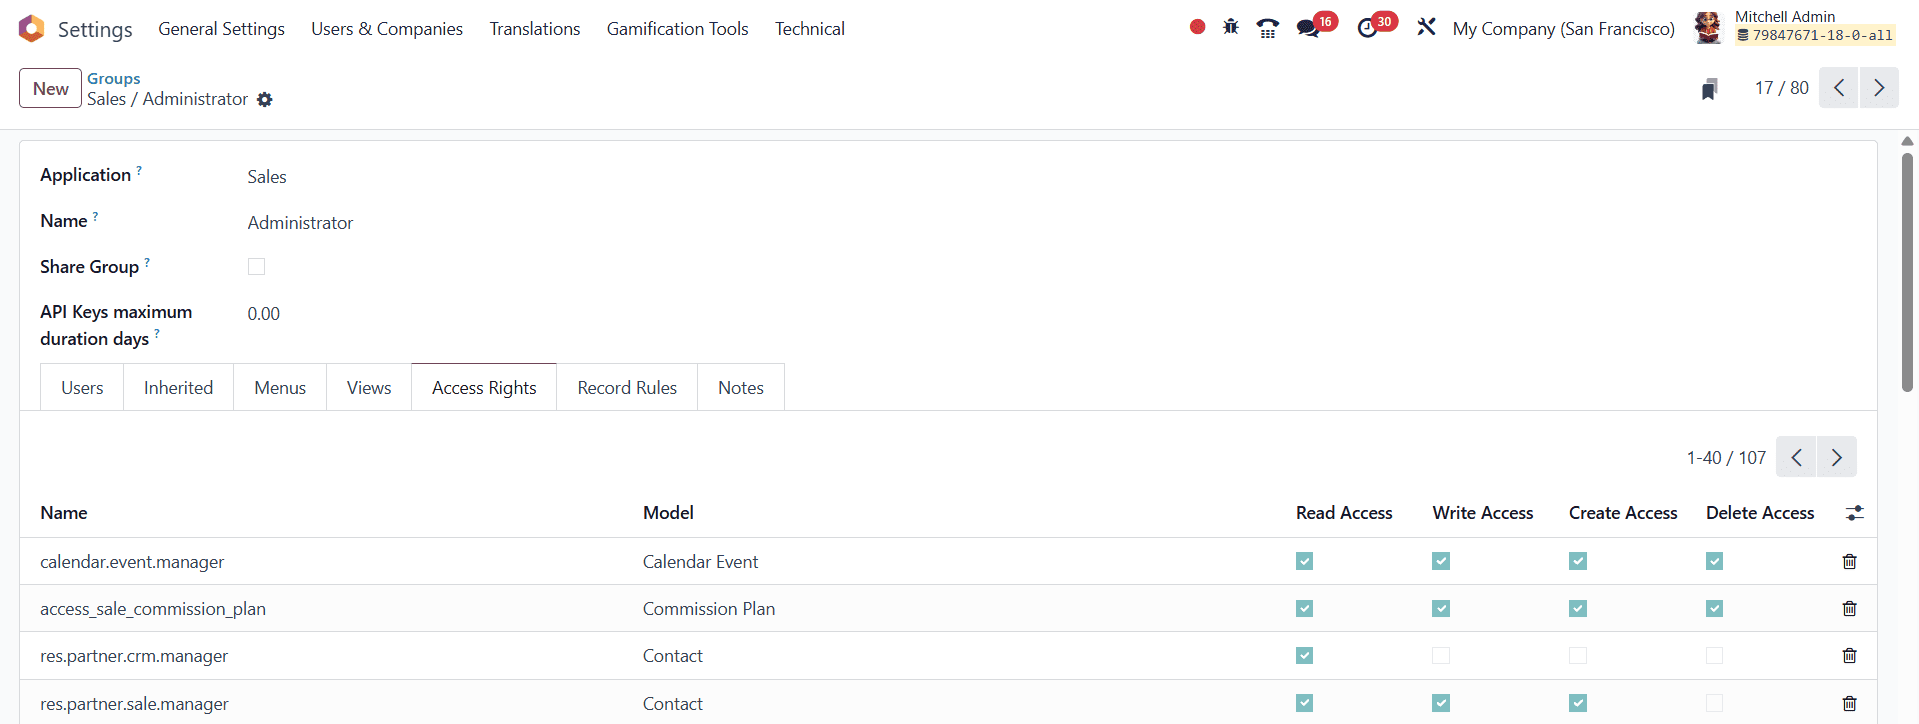Image resolution: width=1919 pixels, height=724 pixels.
Task: Open Gamification Tools dropdown menu
Action: tap(677, 29)
